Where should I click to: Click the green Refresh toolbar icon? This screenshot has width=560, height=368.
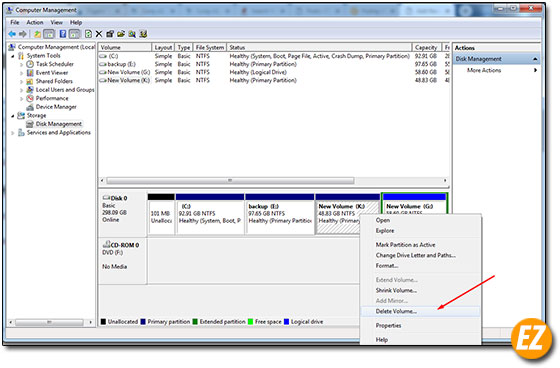[88, 34]
